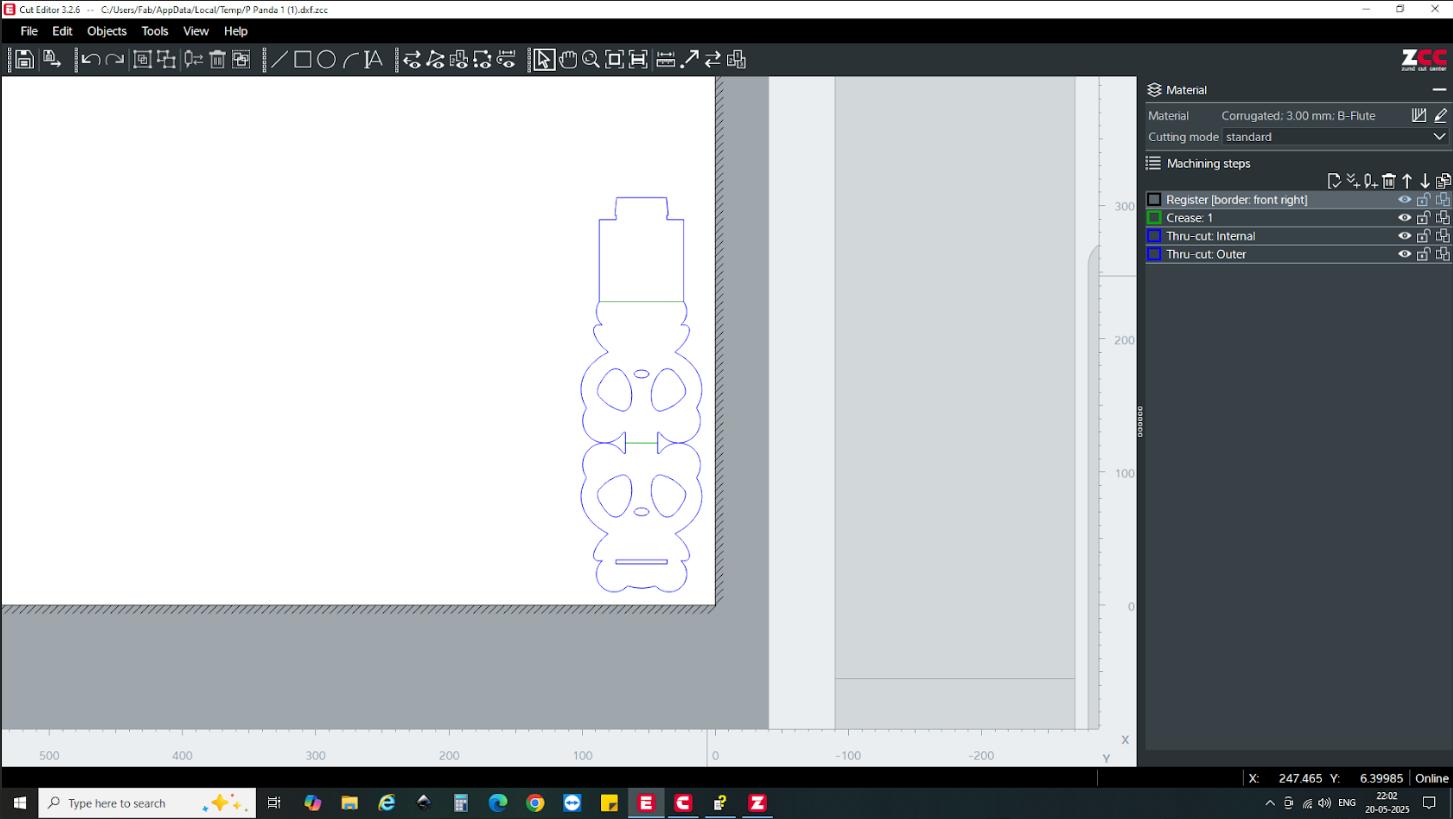
Task: Select the Text tool
Action: point(373,60)
